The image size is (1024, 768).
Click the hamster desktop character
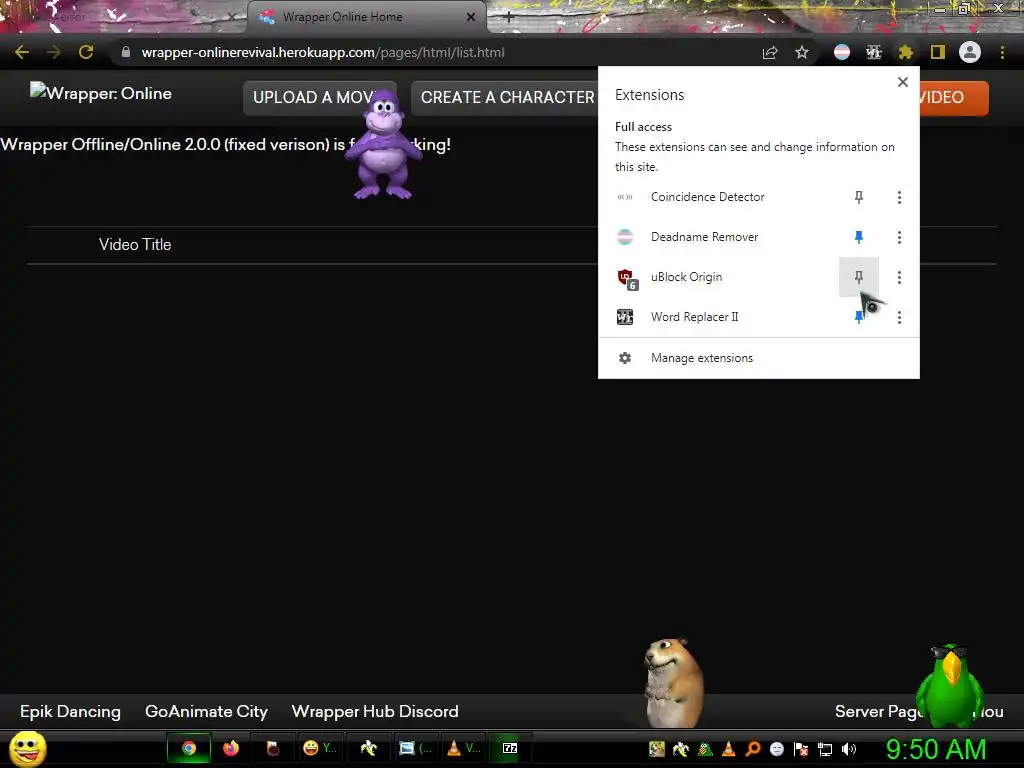(673, 682)
